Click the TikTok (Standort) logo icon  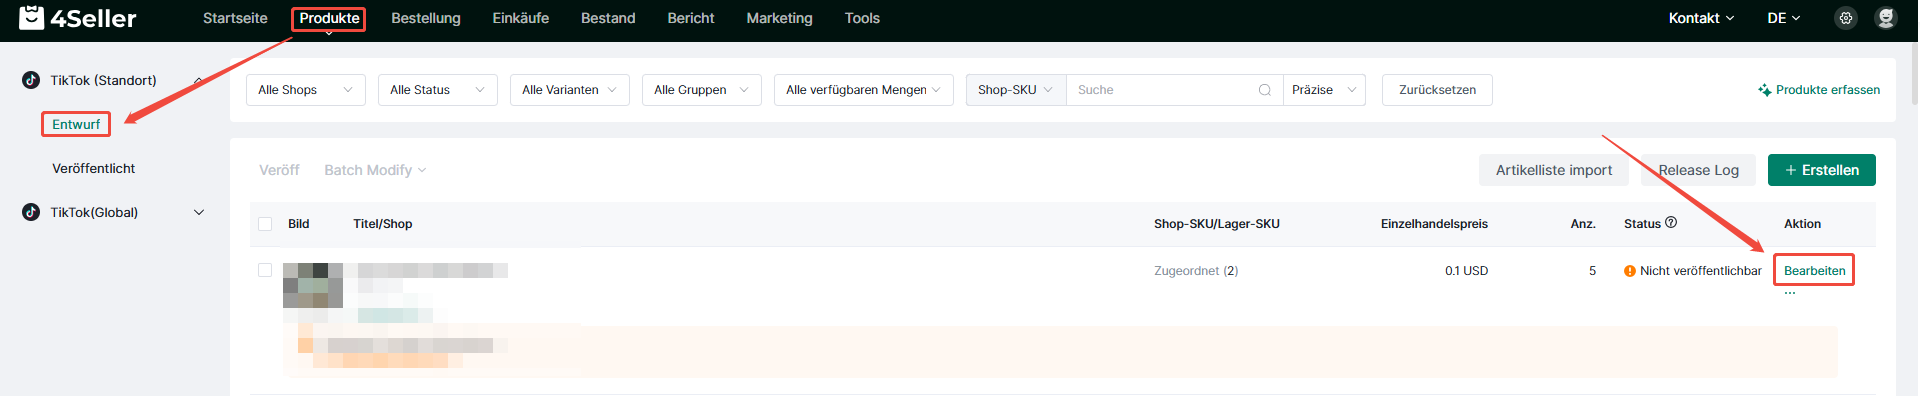pyautogui.click(x=31, y=80)
